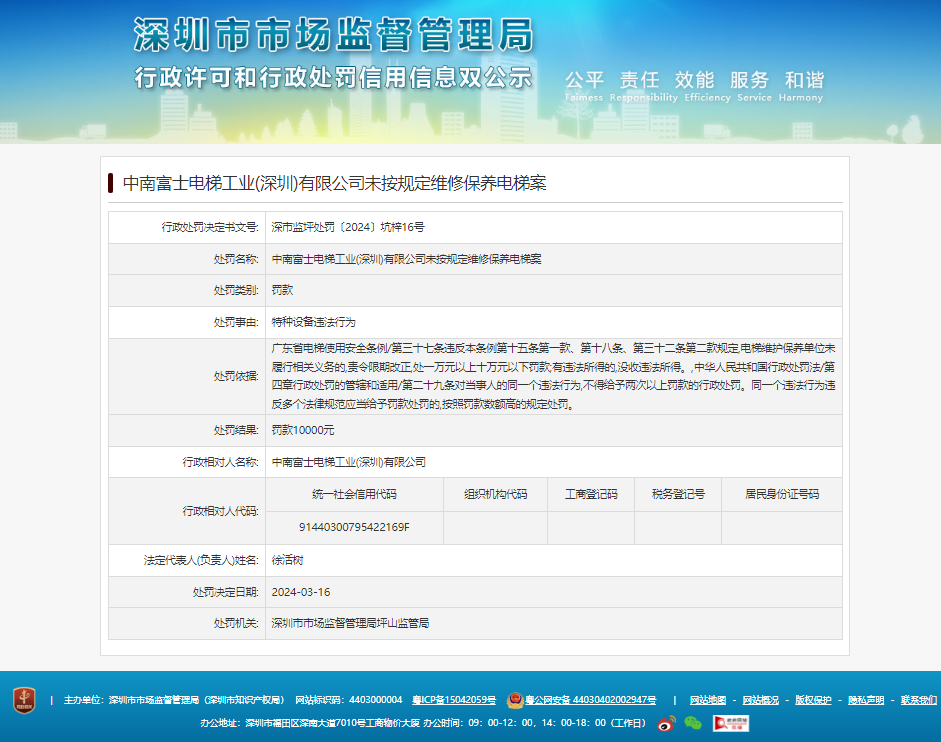This screenshot has height=742, width=941.
Task: Open the 版权保护 link
Action: (x=813, y=700)
